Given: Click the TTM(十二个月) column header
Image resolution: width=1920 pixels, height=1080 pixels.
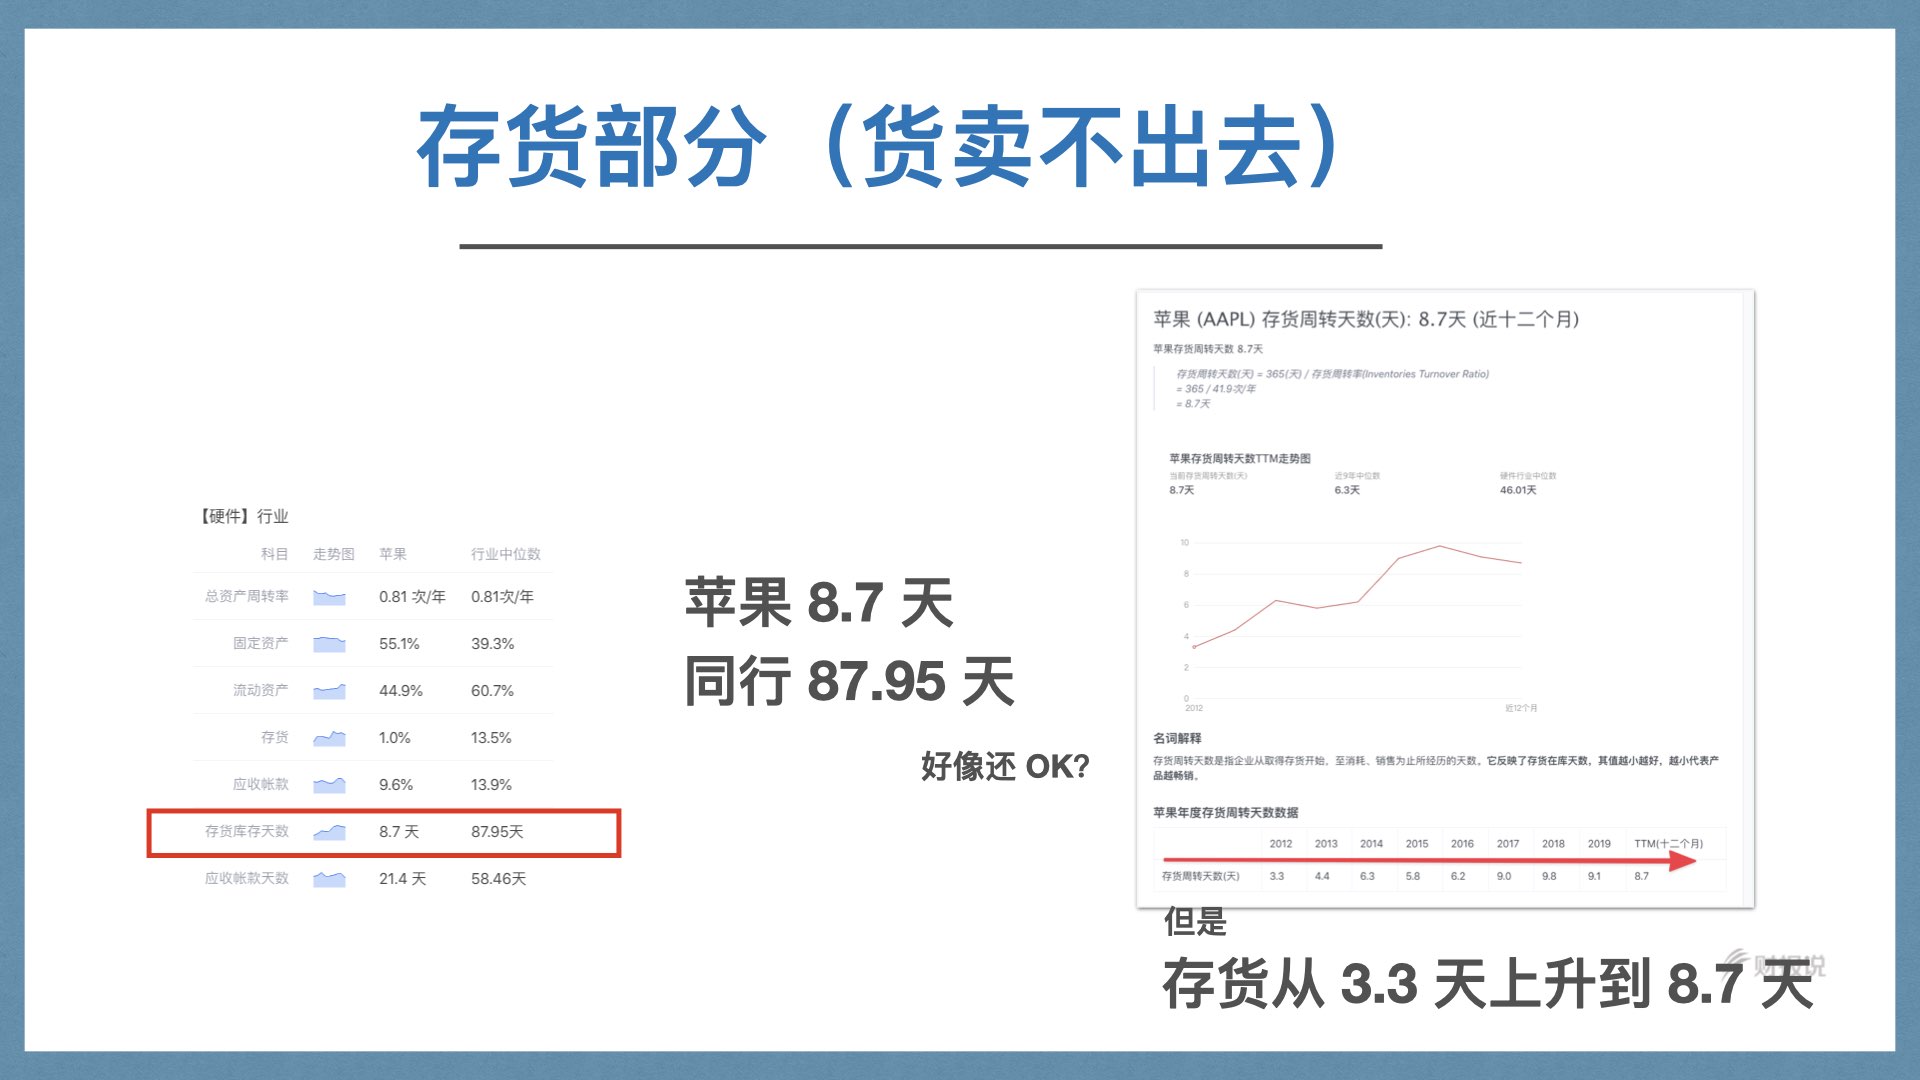Looking at the screenshot, I should [x=1668, y=844].
